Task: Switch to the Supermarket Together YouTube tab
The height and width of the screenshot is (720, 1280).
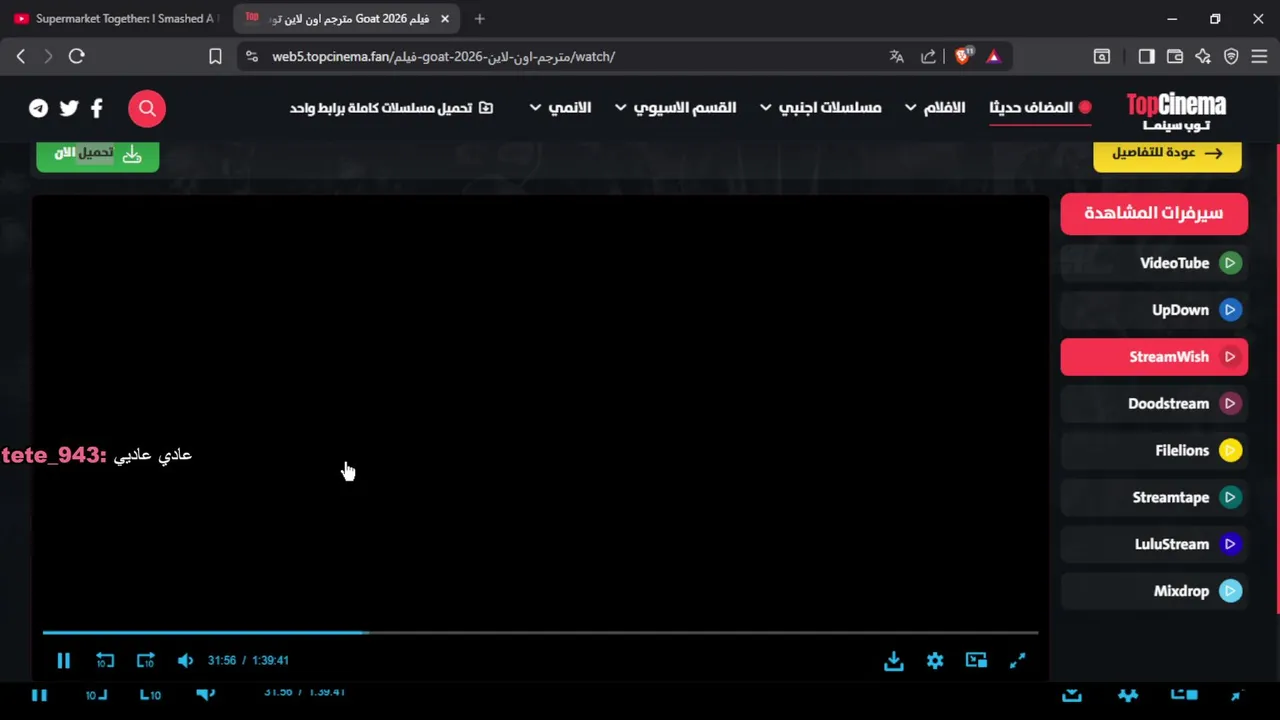Action: [116, 18]
